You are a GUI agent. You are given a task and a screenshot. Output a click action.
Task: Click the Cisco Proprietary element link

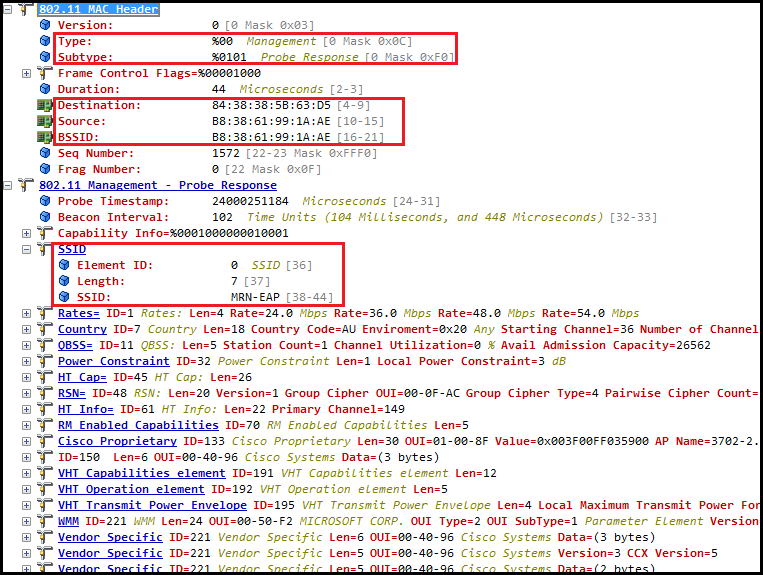pos(103,441)
